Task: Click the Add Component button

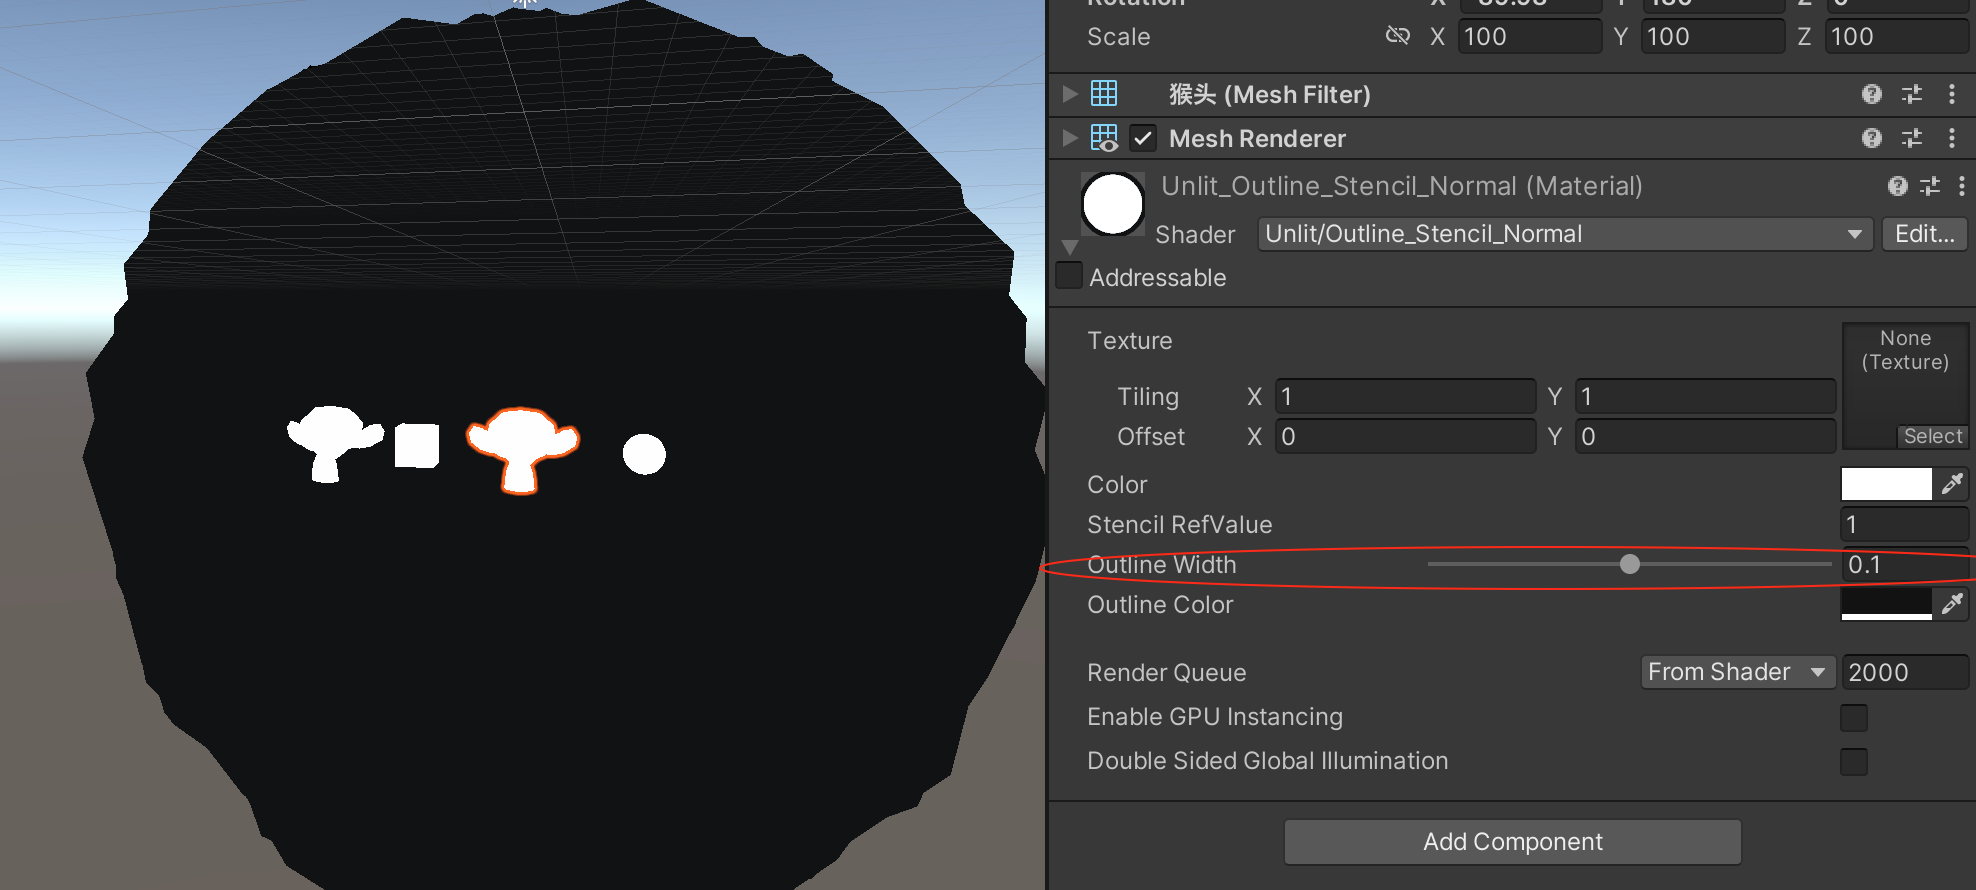Action: [1512, 842]
